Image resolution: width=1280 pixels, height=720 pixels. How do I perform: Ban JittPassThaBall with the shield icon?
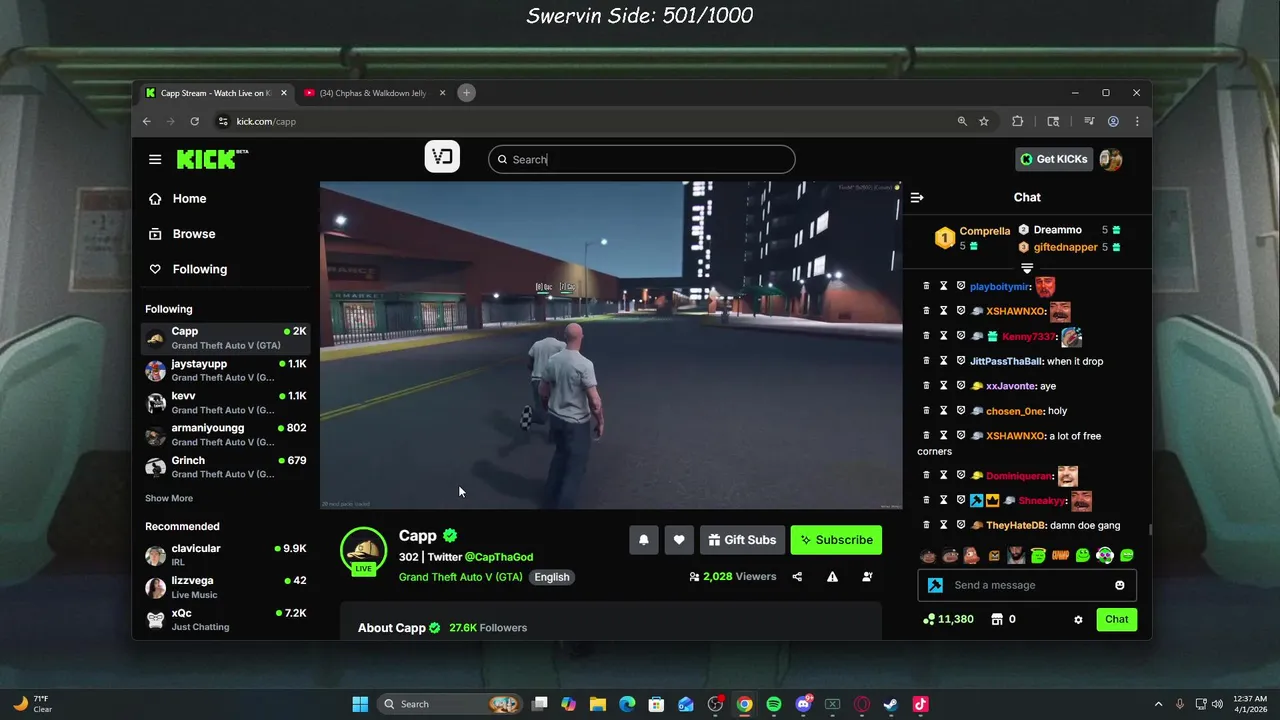point(961,361)
